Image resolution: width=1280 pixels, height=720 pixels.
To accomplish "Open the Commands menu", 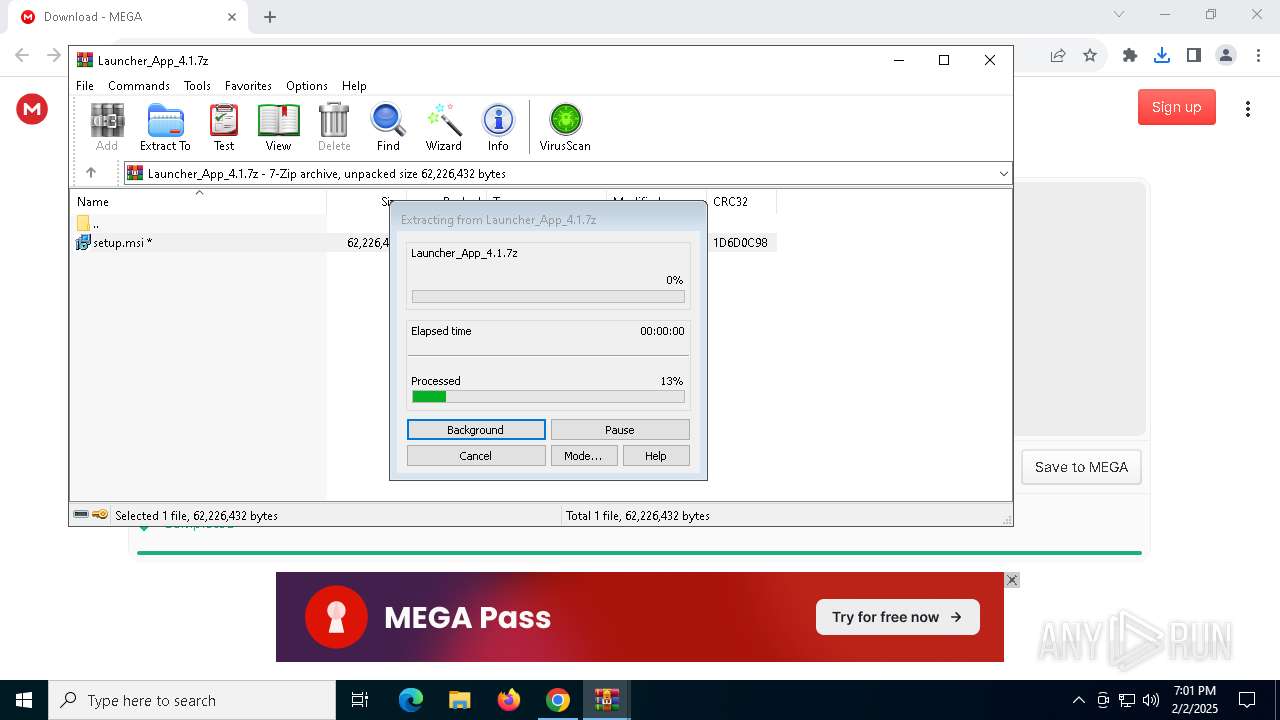I will click(x=139, y=86).
